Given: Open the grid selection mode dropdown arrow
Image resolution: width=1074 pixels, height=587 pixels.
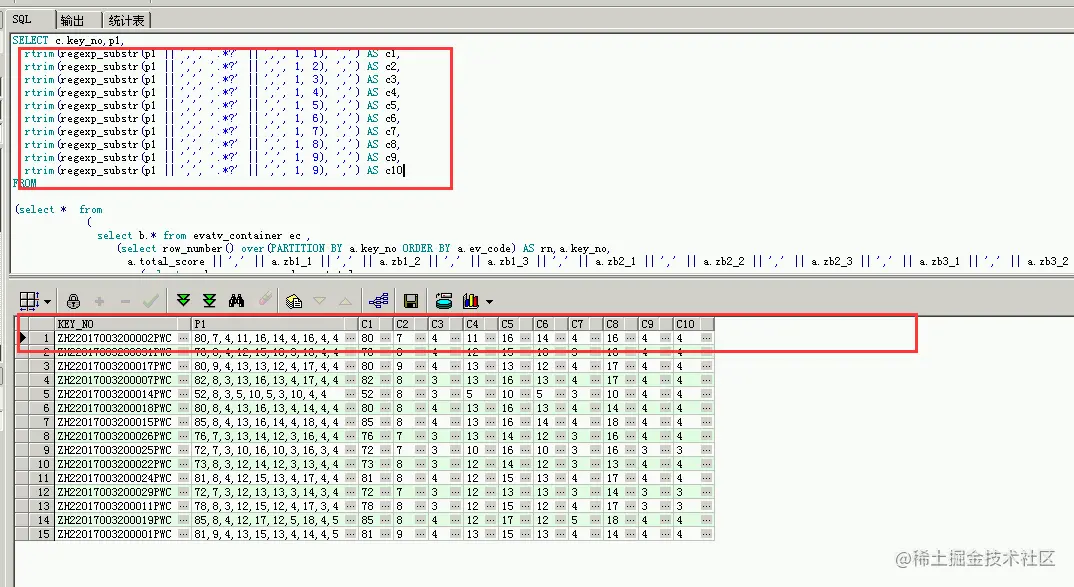Looking at the screenshot, I should pos(47,301).
